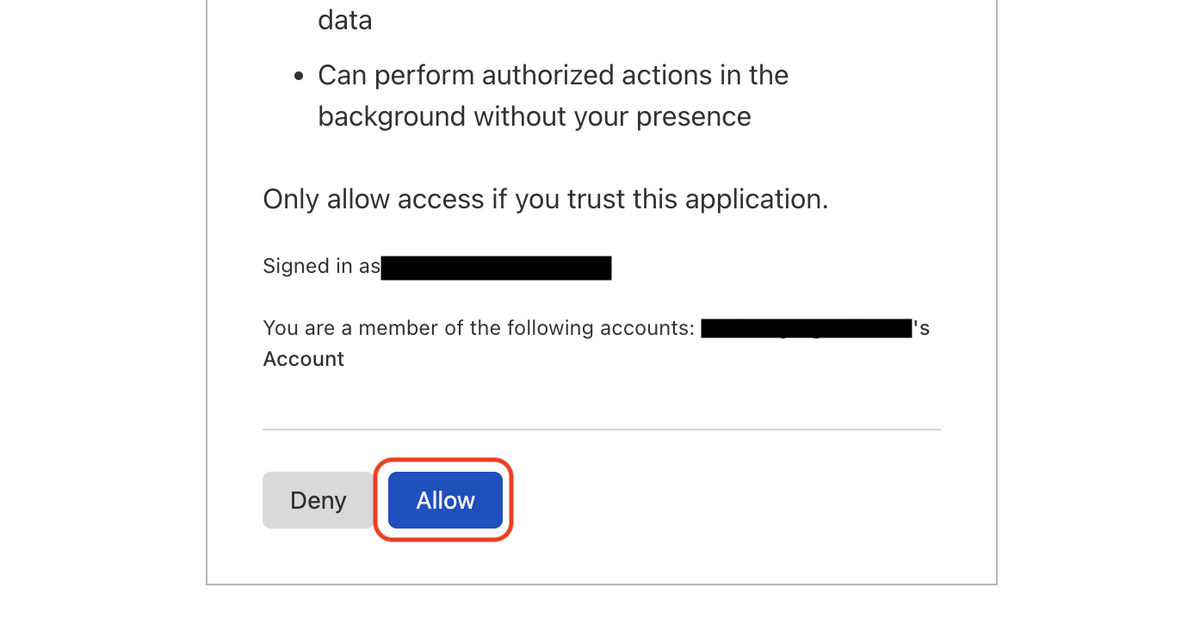The image size is (1200, 618).
Task: Click the redacted email after 'Signed in as'
Action: (x=496, y=267)
